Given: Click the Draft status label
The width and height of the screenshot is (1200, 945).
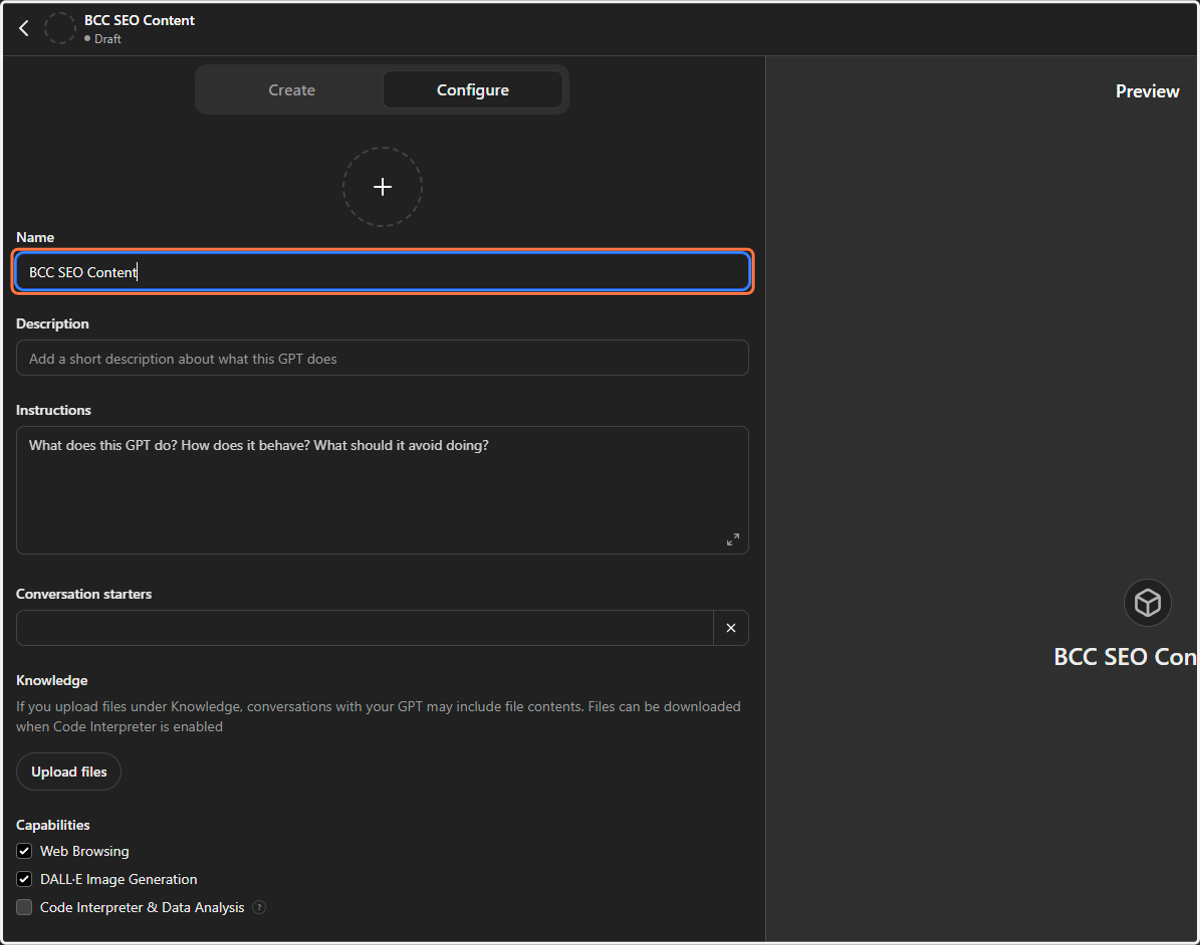Looking at the screenshot, I should [108, 39].
